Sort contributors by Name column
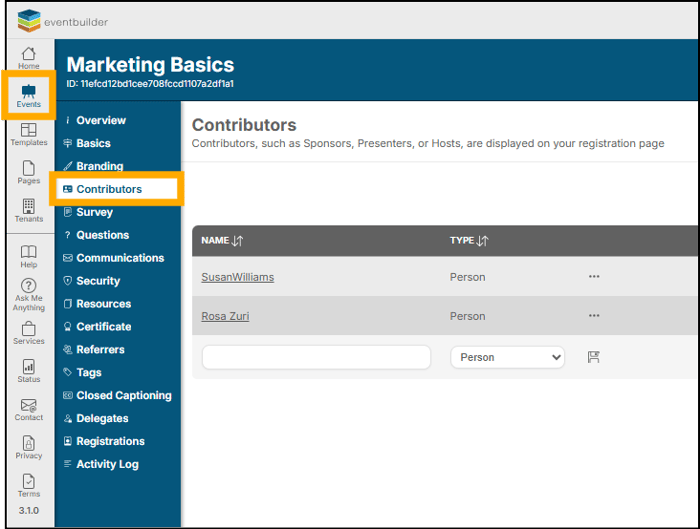The height and width of the screenshot is (529, 700). click(x=237, y=241)
